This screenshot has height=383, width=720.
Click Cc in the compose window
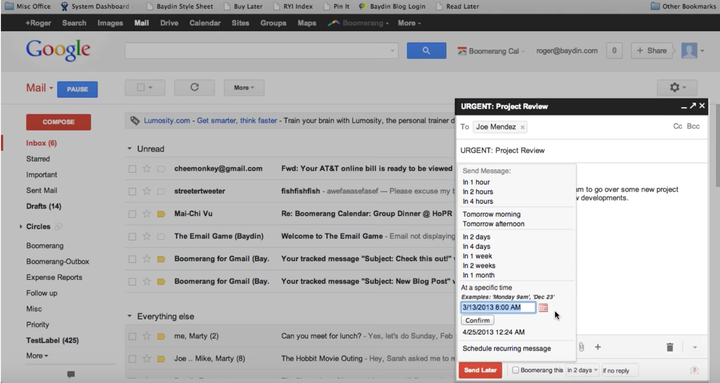[x=677, y=126]
